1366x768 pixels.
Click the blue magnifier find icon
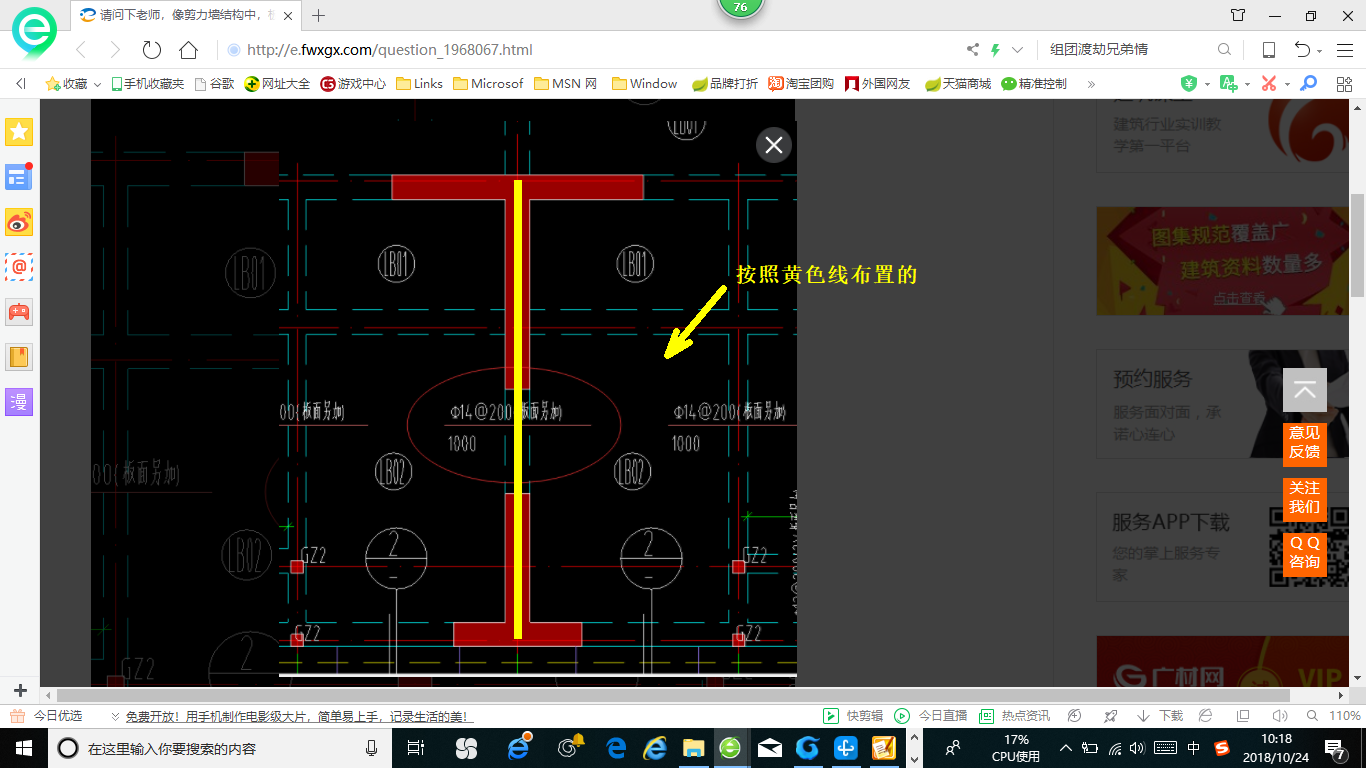[1308, 84]
